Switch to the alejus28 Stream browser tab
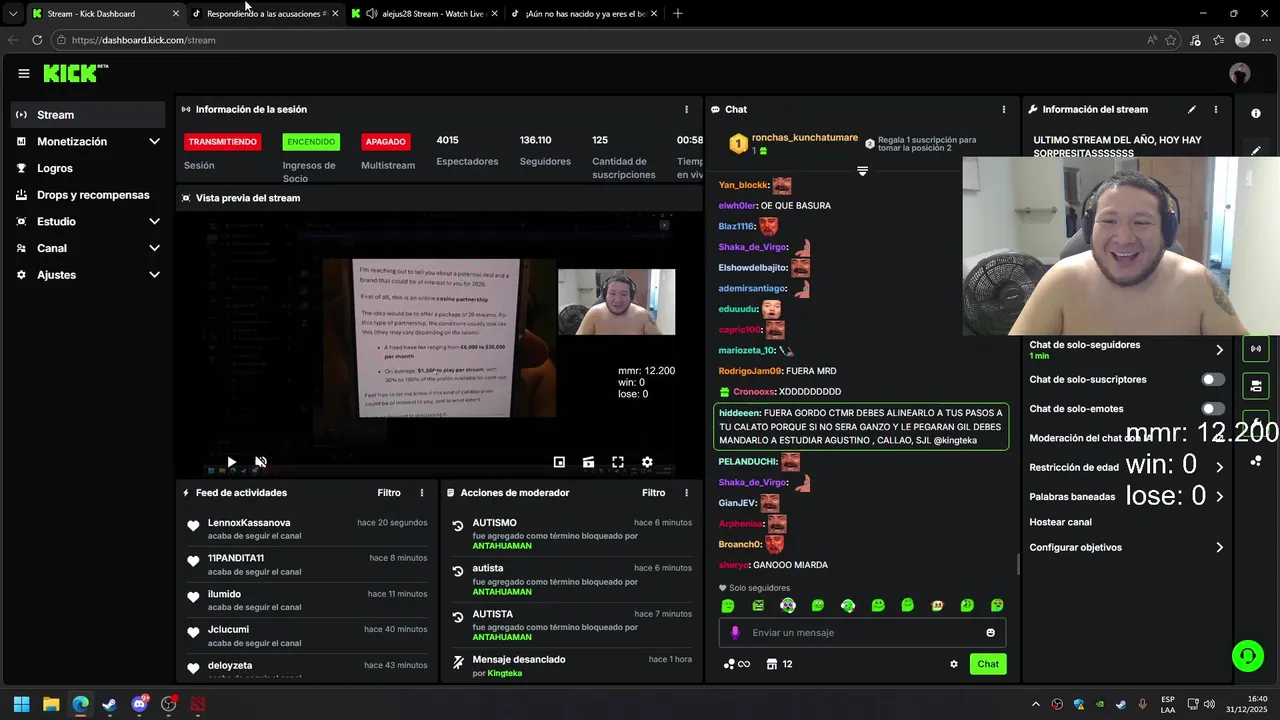1280x720 pixels. coord(424,14)
